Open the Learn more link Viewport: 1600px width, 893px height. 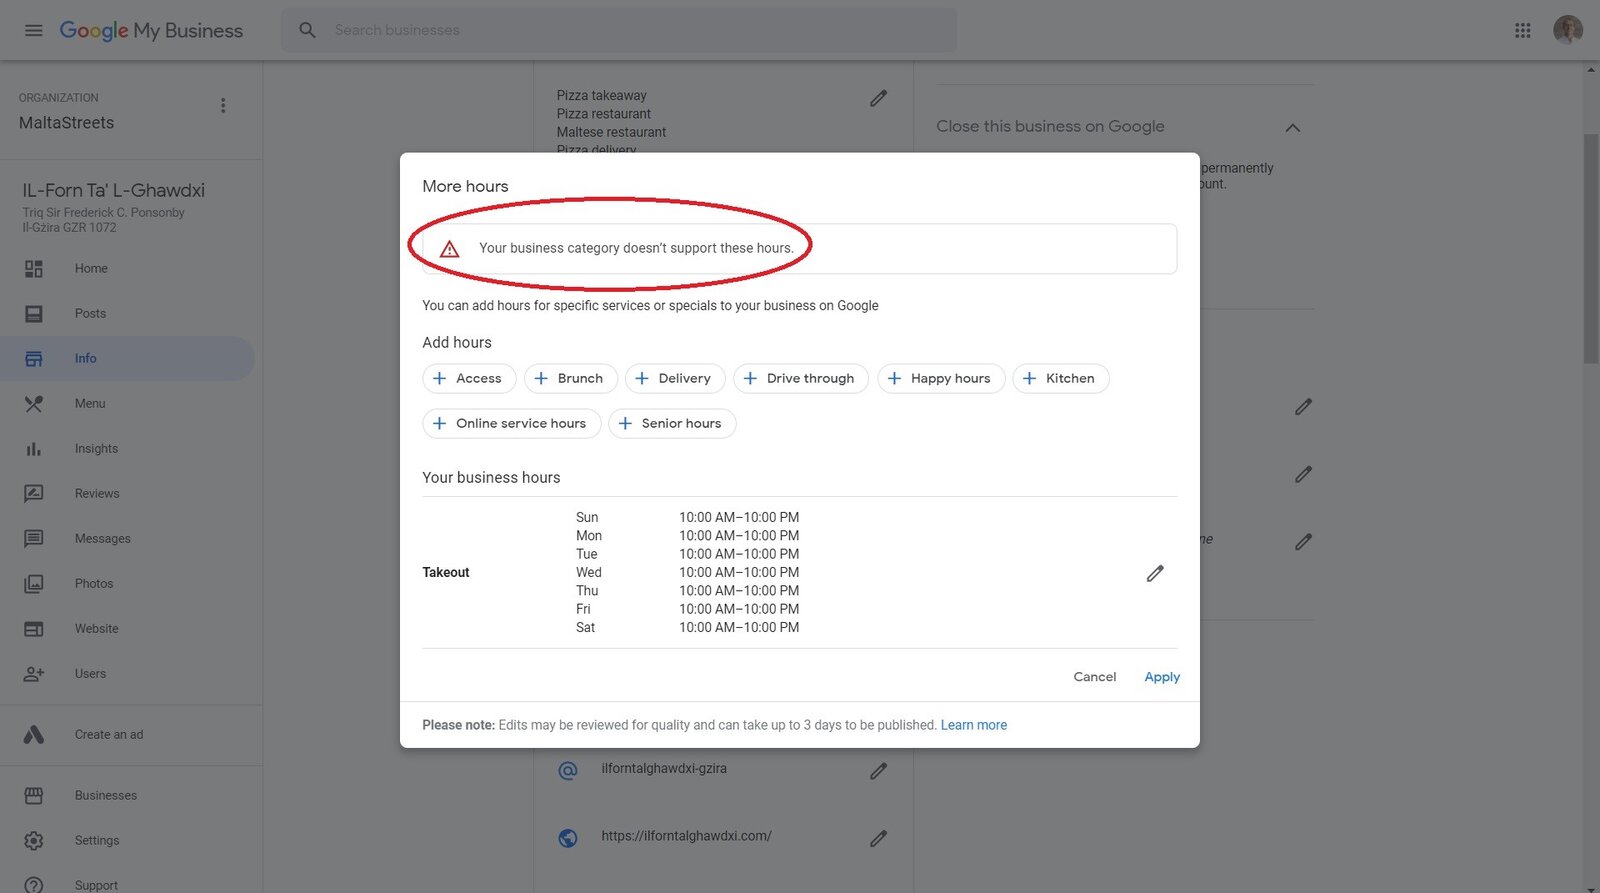pyautogui.click(x=974, y=725)
